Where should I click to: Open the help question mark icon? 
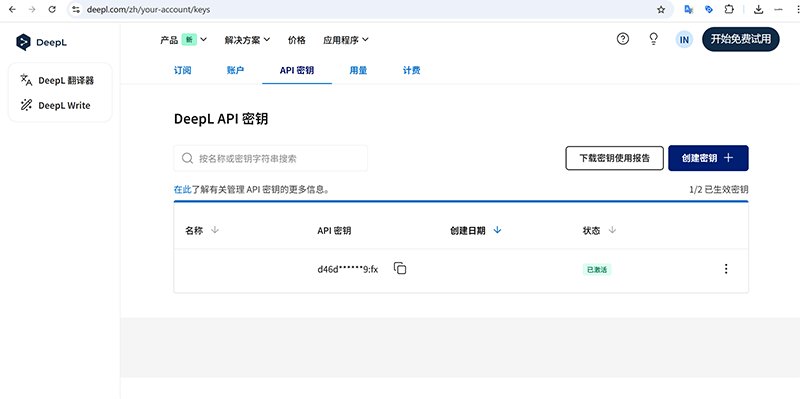[x=622, y=39]
